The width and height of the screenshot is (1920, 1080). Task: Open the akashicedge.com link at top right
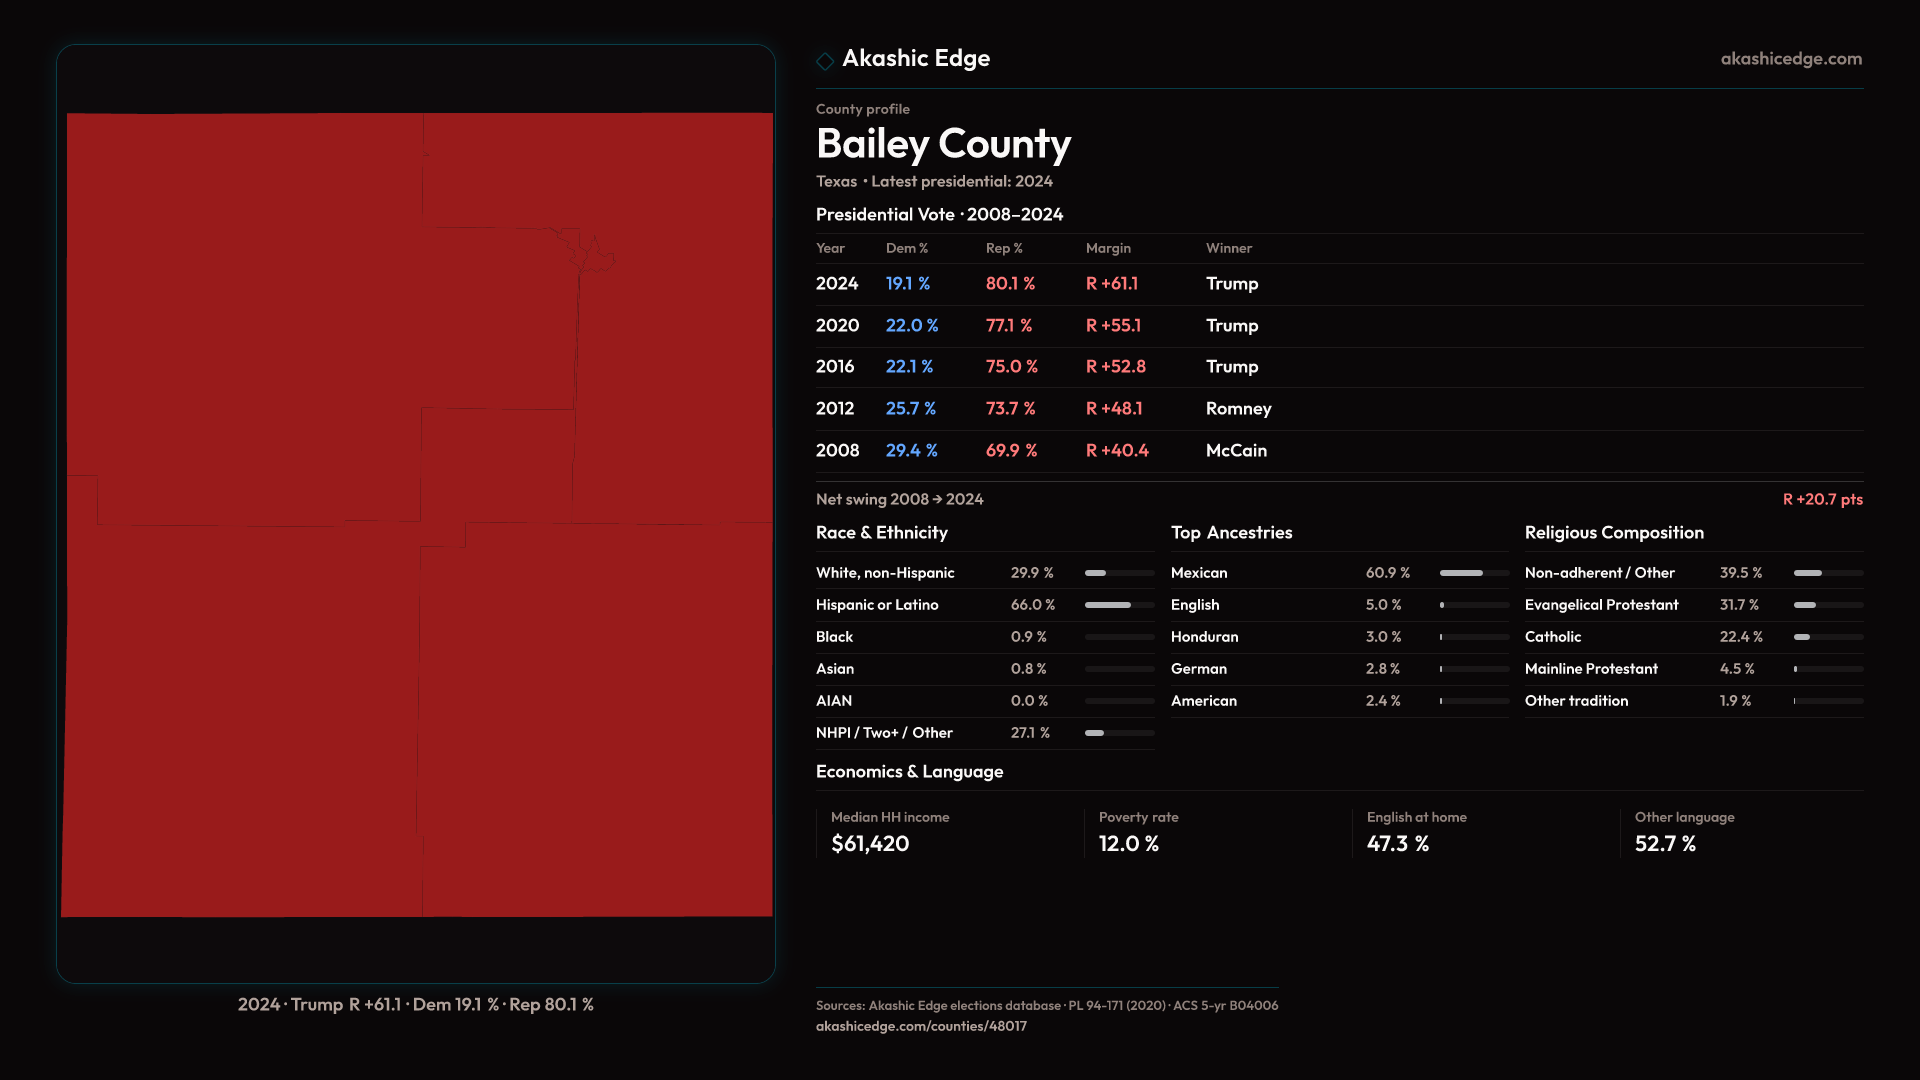[1790, 59]
